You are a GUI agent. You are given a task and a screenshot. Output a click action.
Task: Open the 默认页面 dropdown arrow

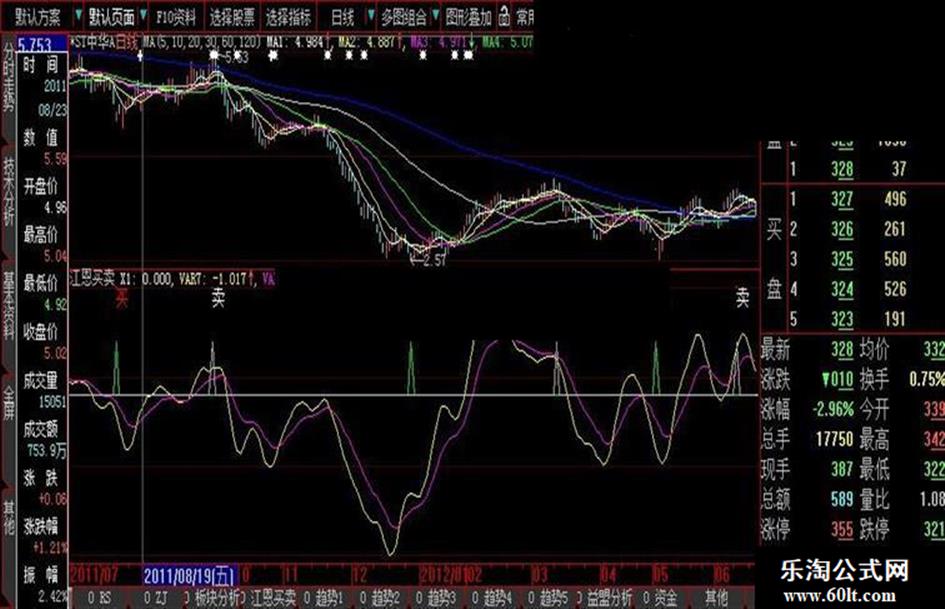pyautogui.click(x=143, y=14)
